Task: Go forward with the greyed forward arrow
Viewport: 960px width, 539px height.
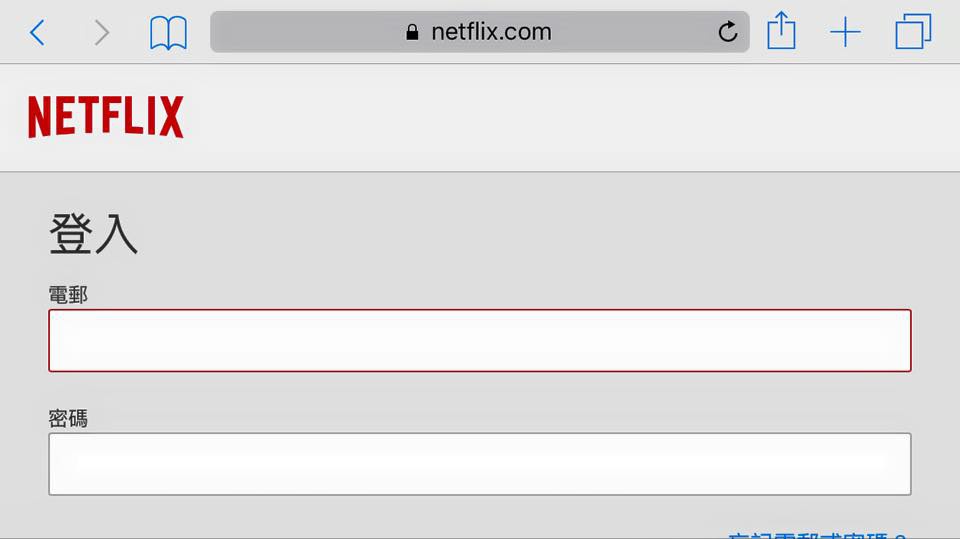Action: pos(102,32)
